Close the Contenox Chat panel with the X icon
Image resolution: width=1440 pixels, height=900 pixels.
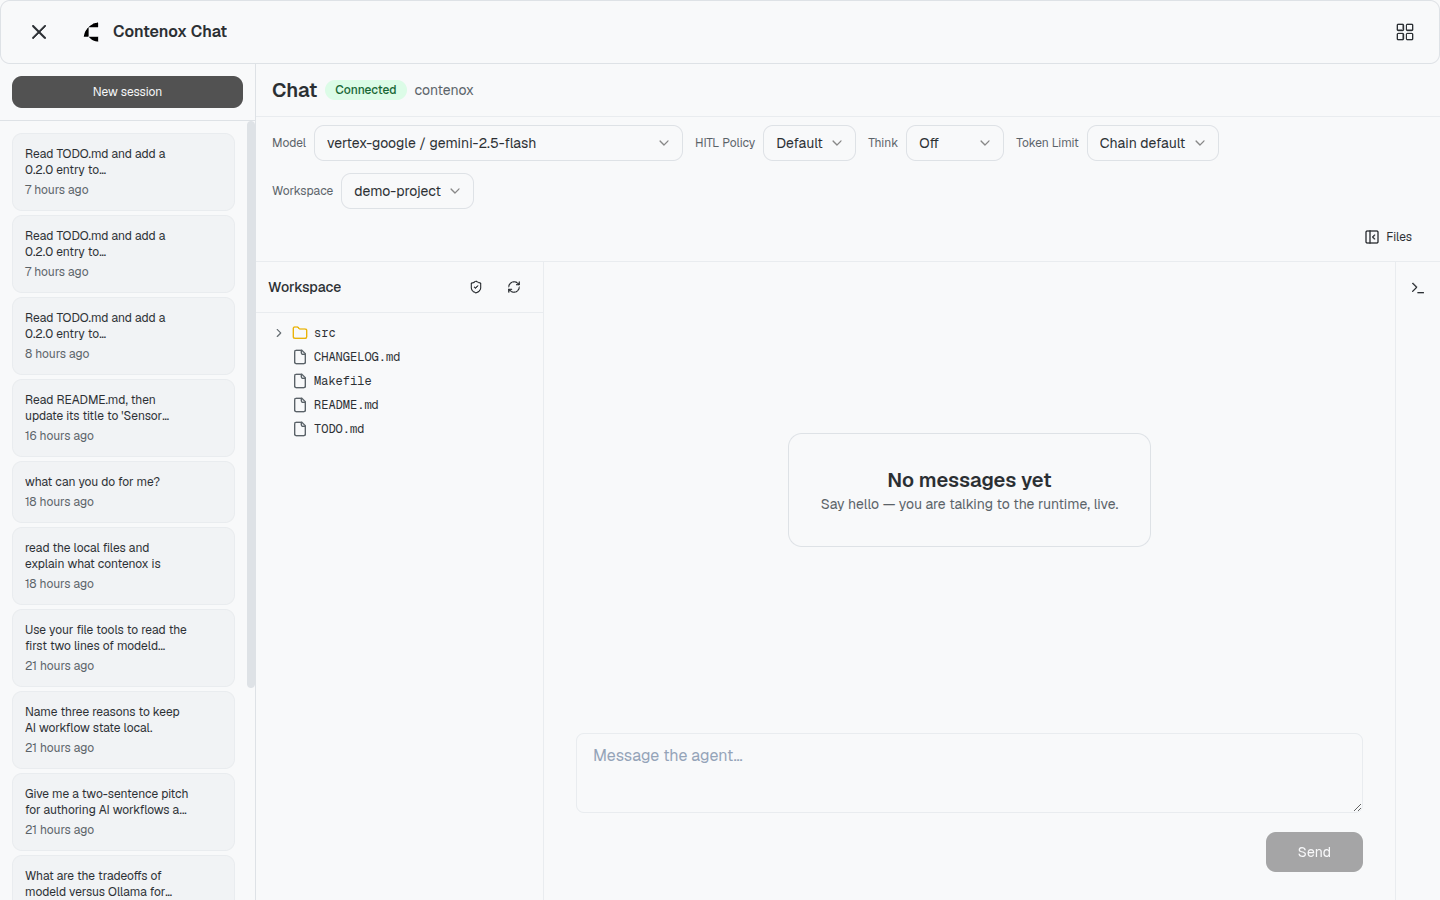pos(39,32)
